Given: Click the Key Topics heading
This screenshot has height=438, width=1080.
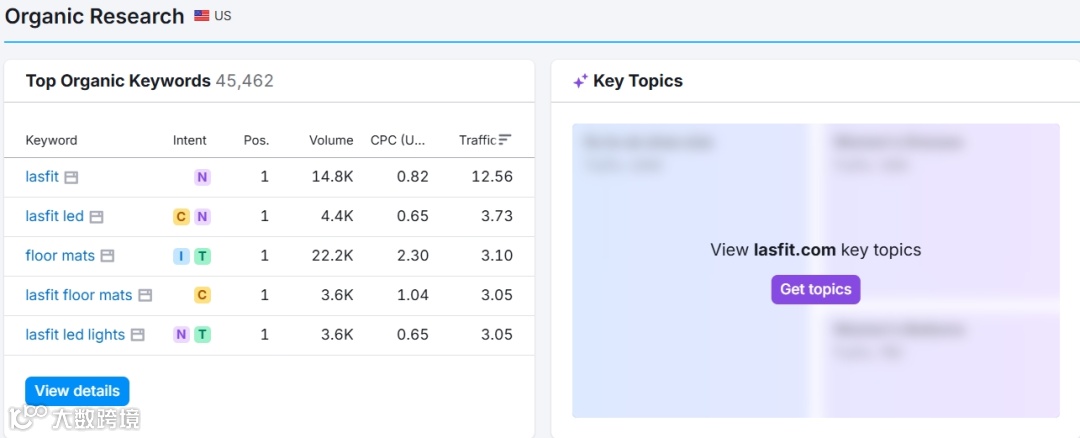Looking at the screenshot, I should [638, 81].
